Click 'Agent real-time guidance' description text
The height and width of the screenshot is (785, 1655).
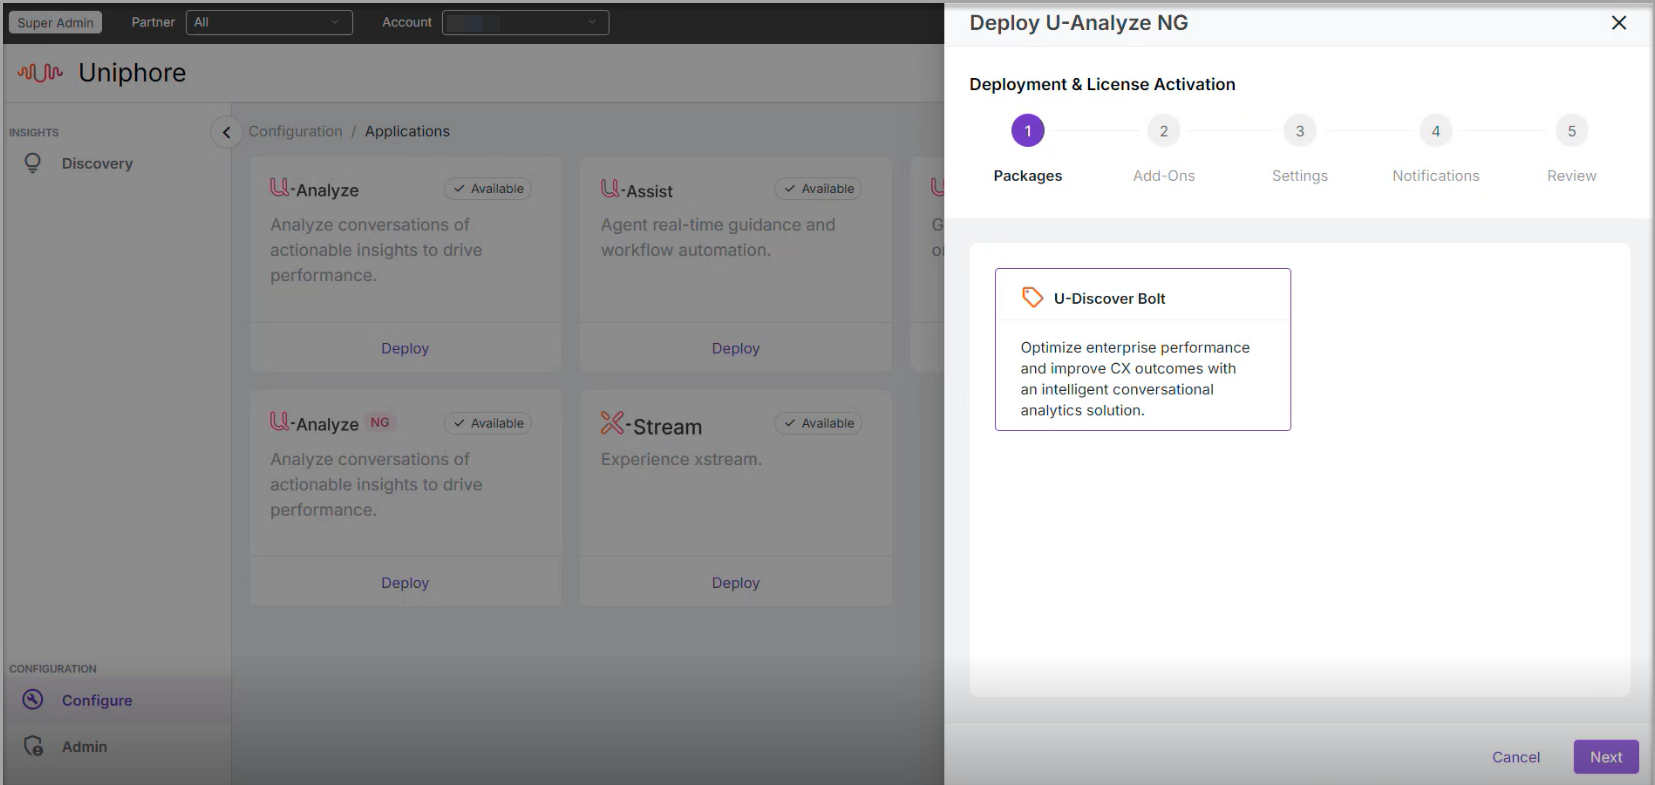(x=718, y=237)
